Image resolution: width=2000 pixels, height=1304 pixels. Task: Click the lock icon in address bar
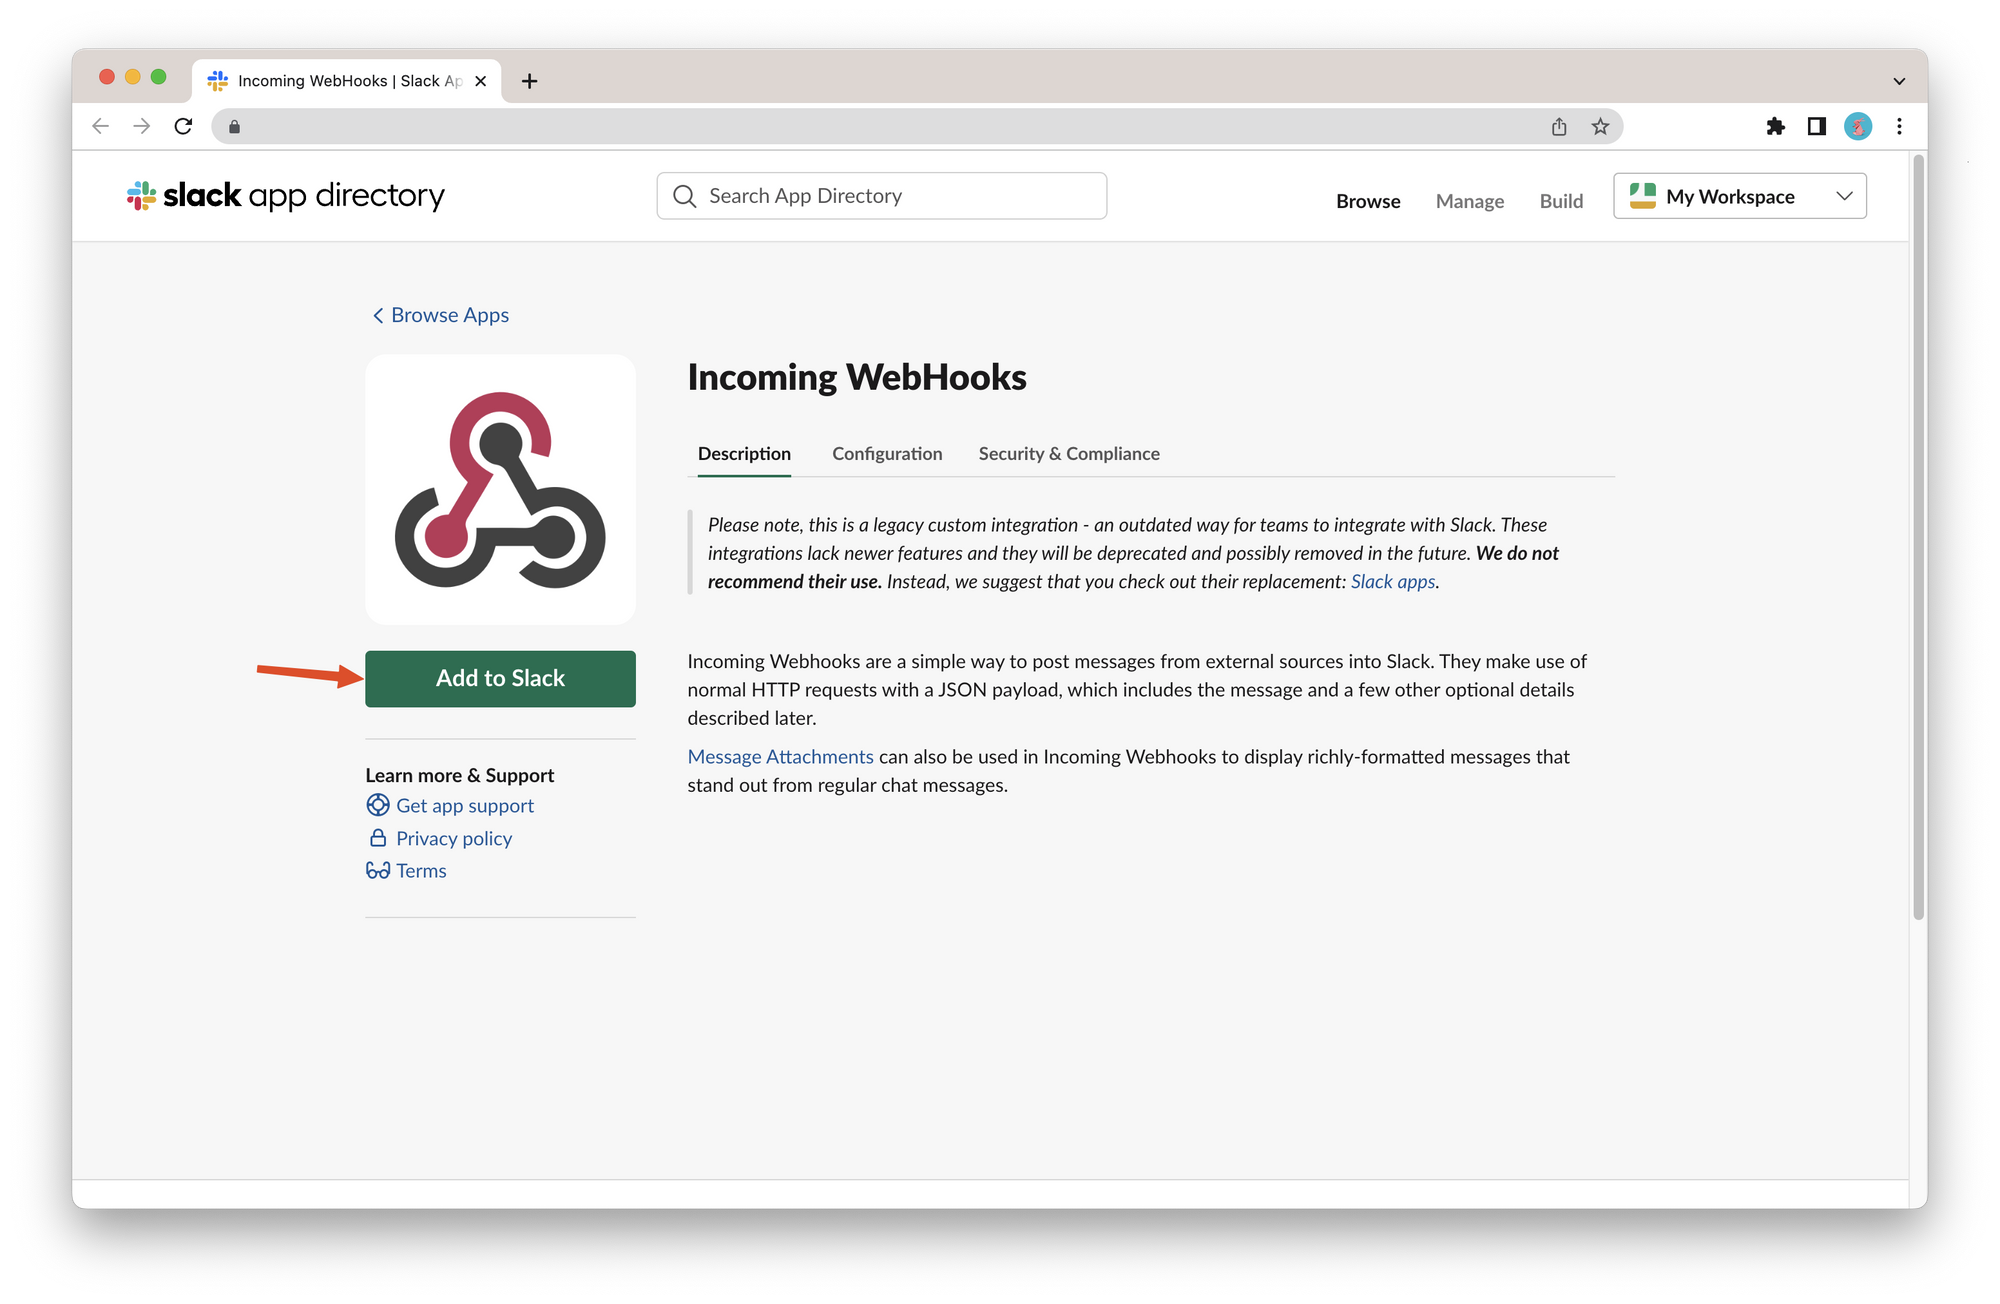[x=234, y=126]
